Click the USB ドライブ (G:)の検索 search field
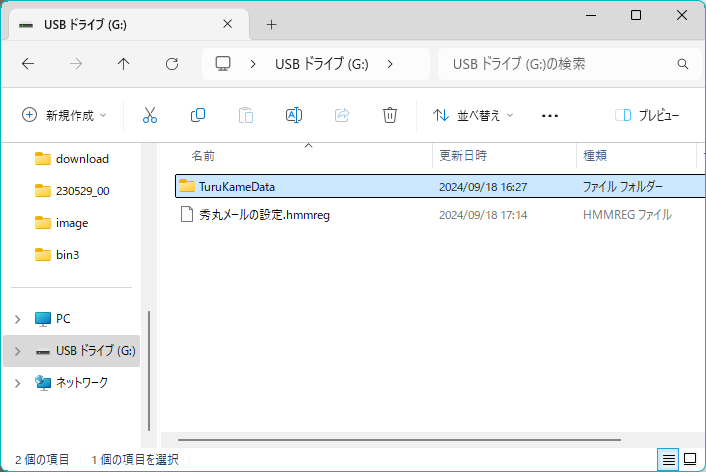706x472 pixels. point(560,64)
